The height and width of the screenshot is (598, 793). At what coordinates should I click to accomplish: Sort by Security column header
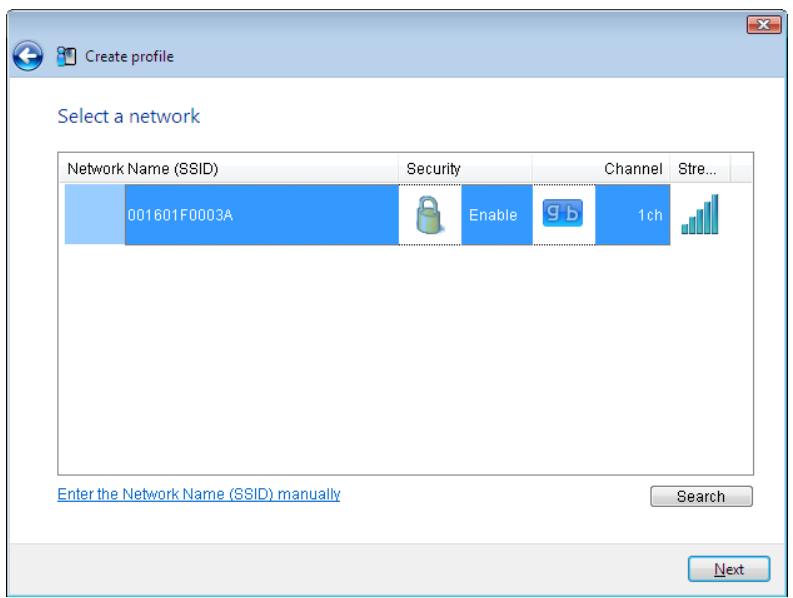point(465,168)
